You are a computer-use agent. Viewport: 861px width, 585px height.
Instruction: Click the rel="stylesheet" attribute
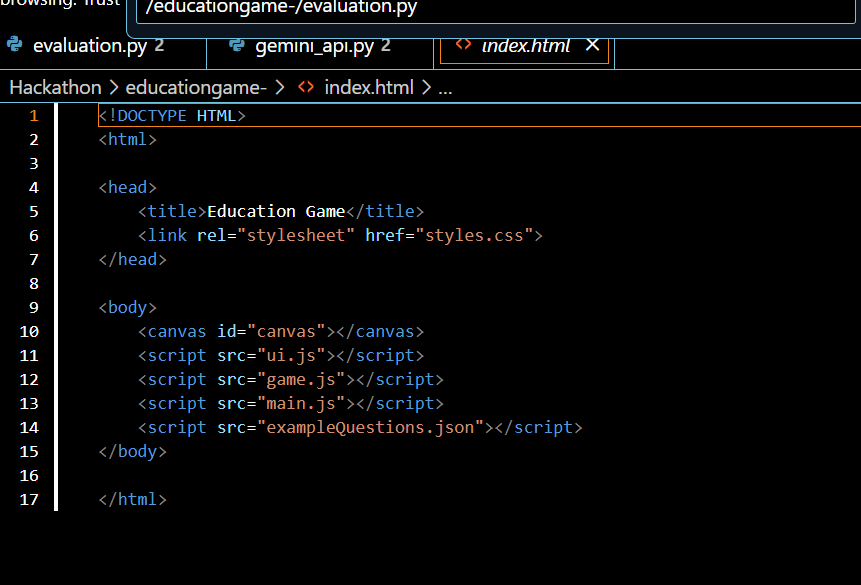[276, 236]
